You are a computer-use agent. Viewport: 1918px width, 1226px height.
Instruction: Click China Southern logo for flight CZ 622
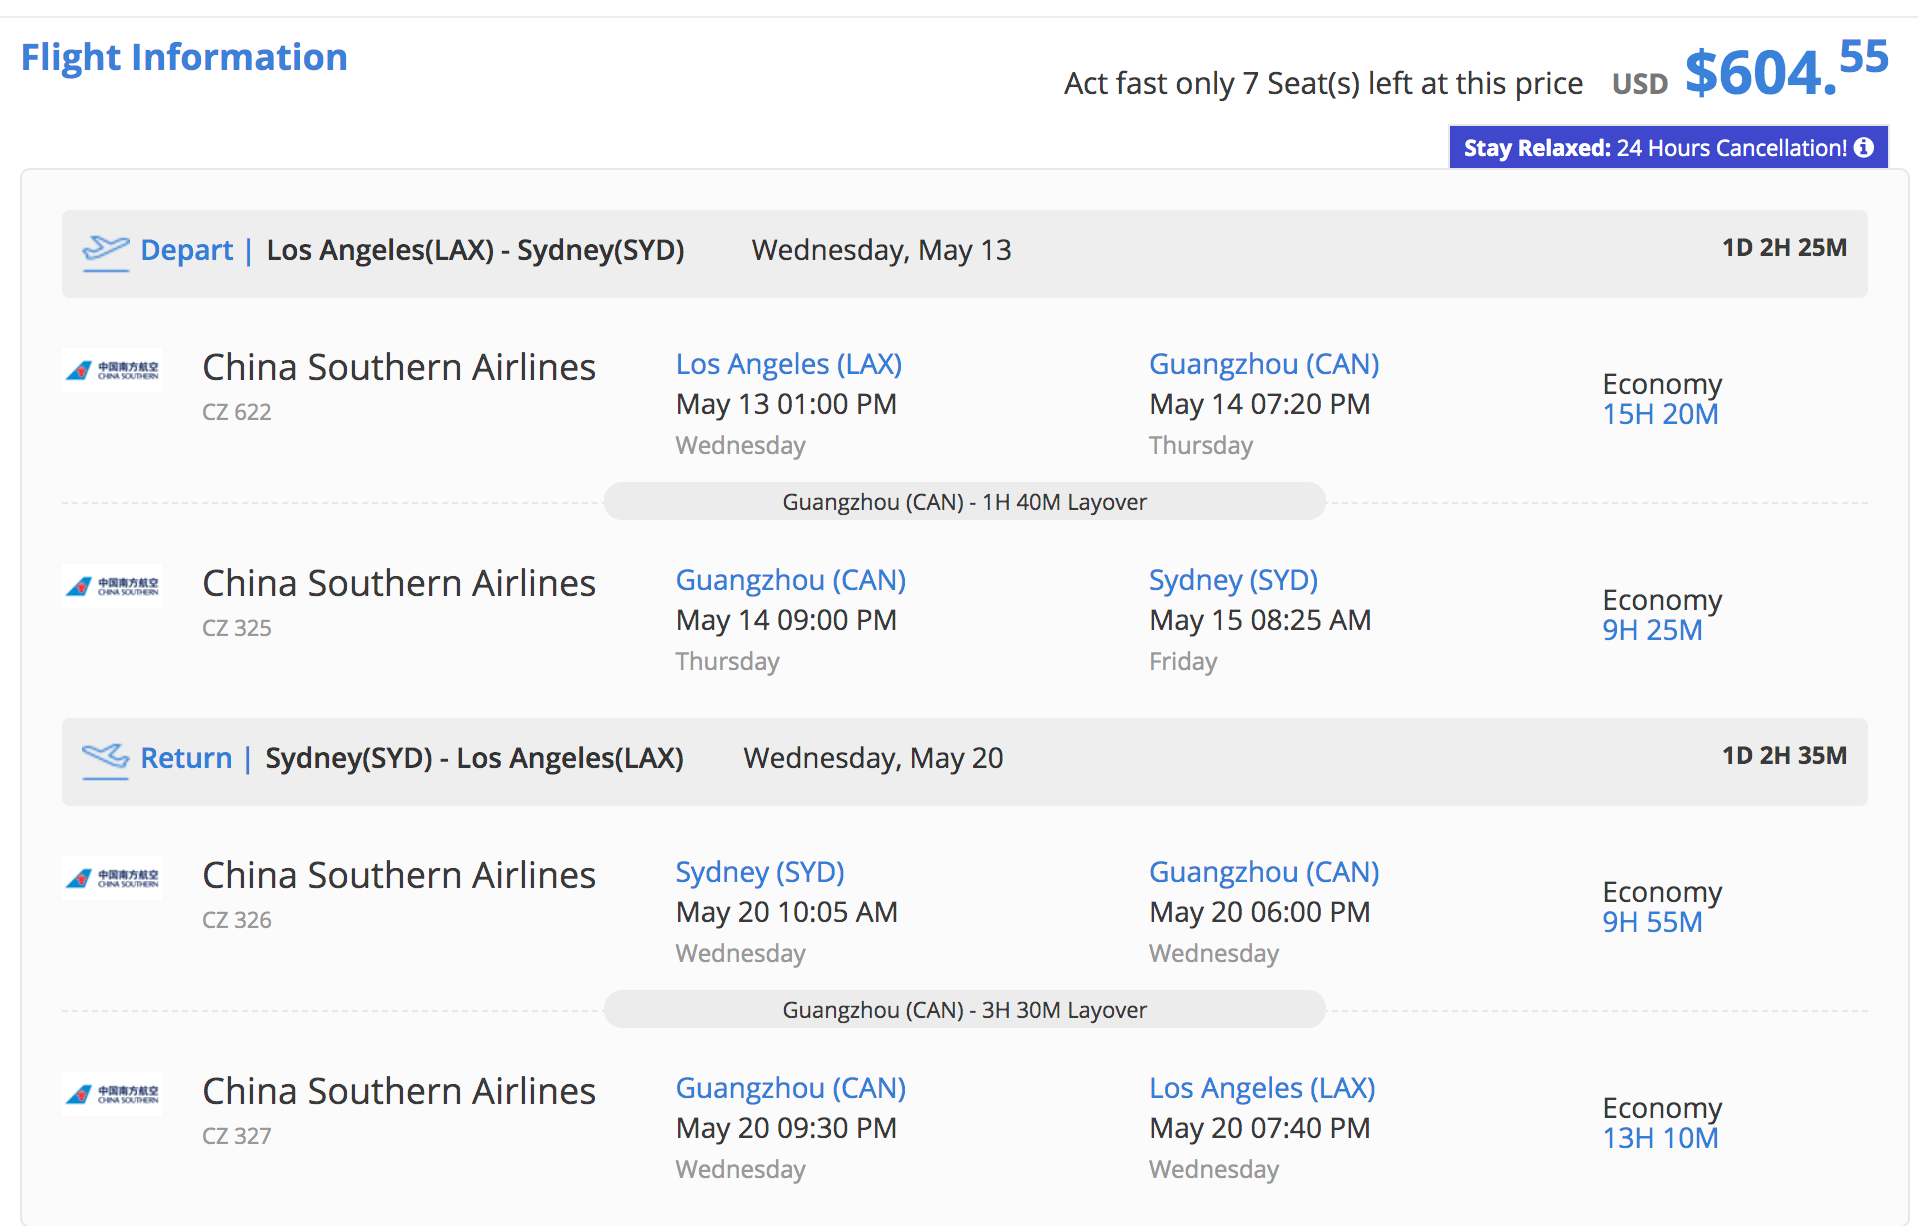pyautogui.click(x=112, y=370)
